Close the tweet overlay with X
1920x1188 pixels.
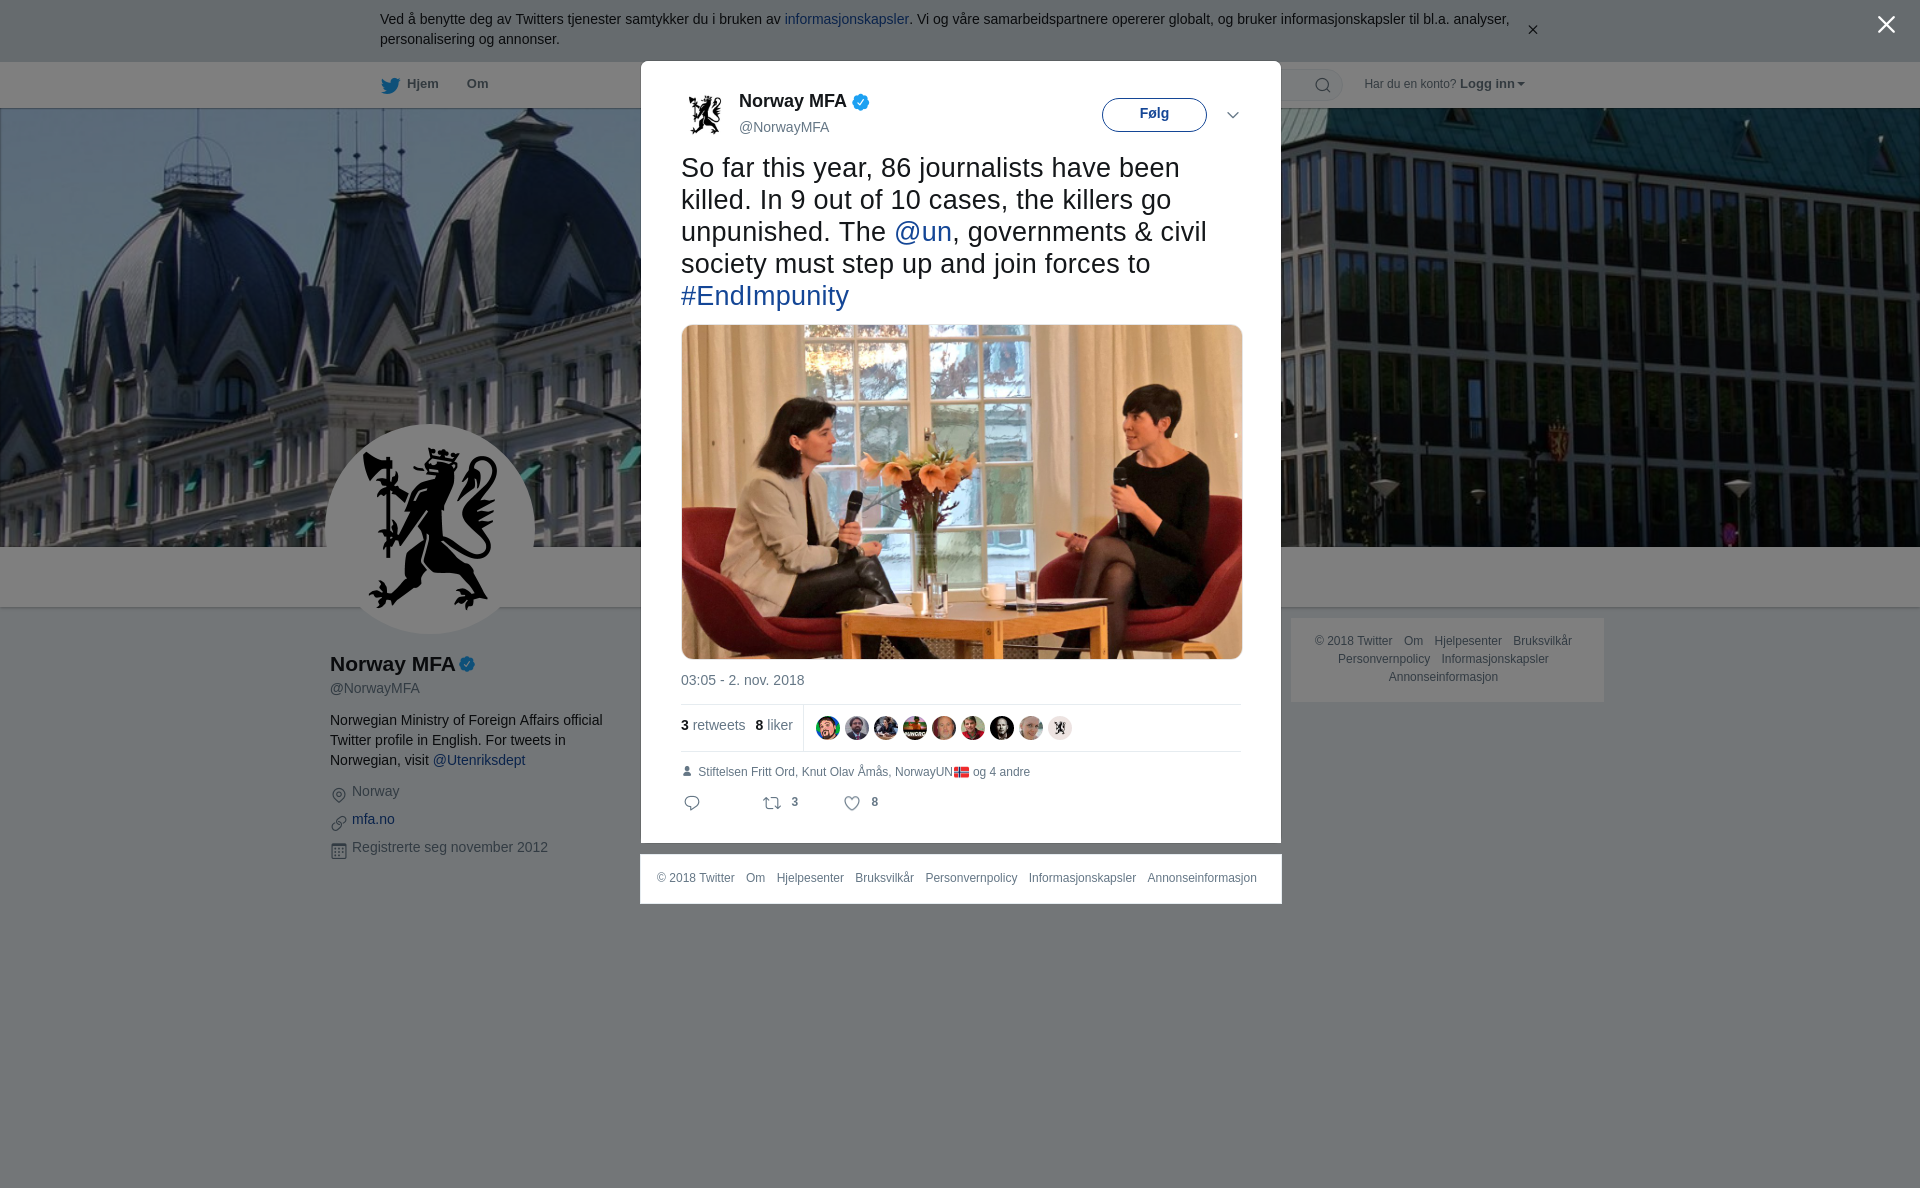[x=1886, y=25]
